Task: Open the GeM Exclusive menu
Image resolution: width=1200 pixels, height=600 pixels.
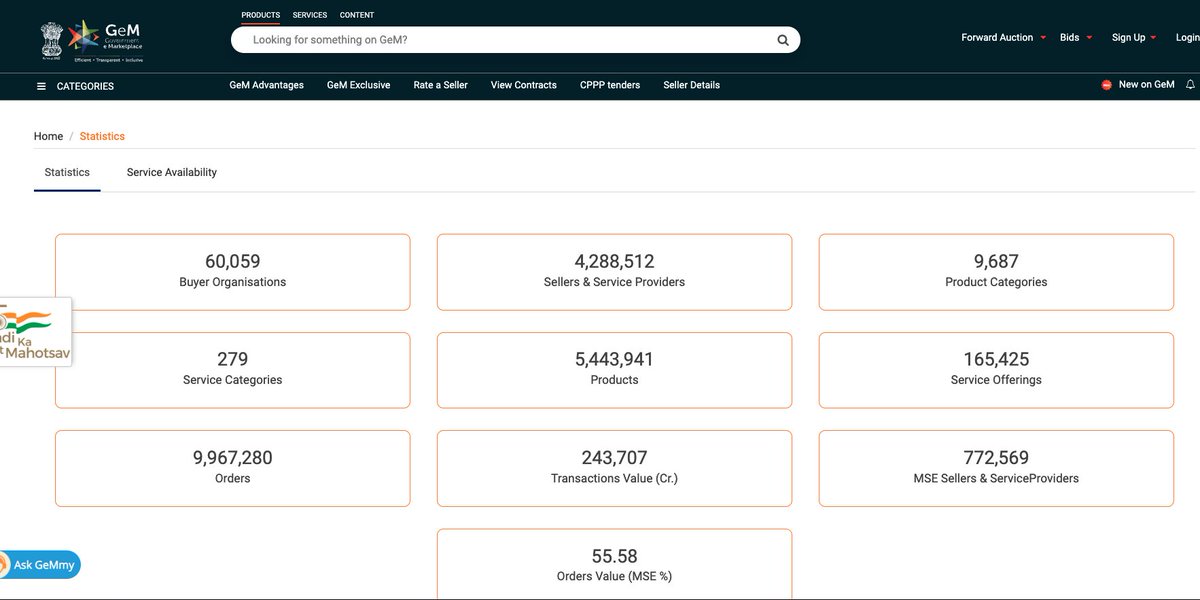Action: [x=358, y=85]
